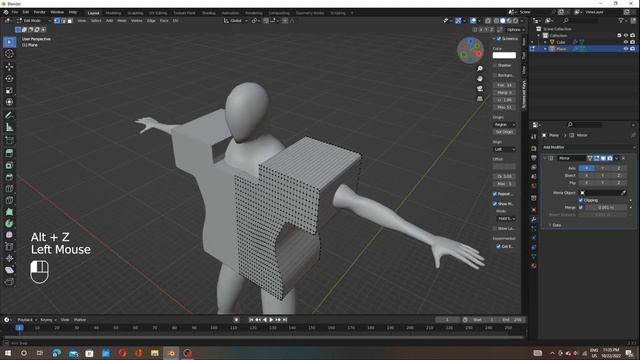Switch to the Layout workspace tab
The width and height of the screenshot is (640, 360).
pyautogui.click(x=93, y=13)
